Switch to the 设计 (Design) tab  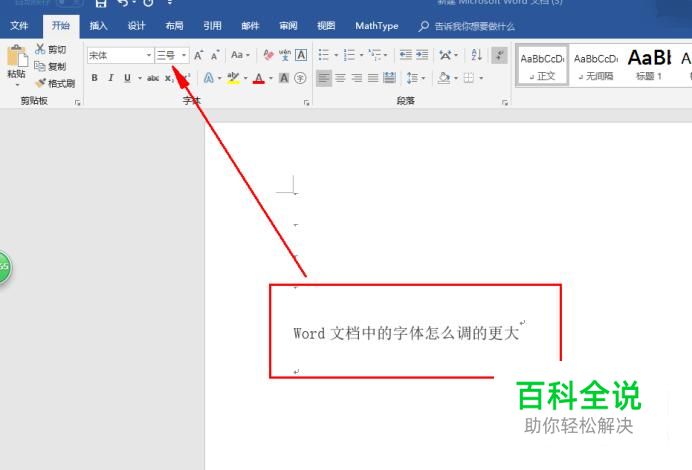(x=136, y=26)
